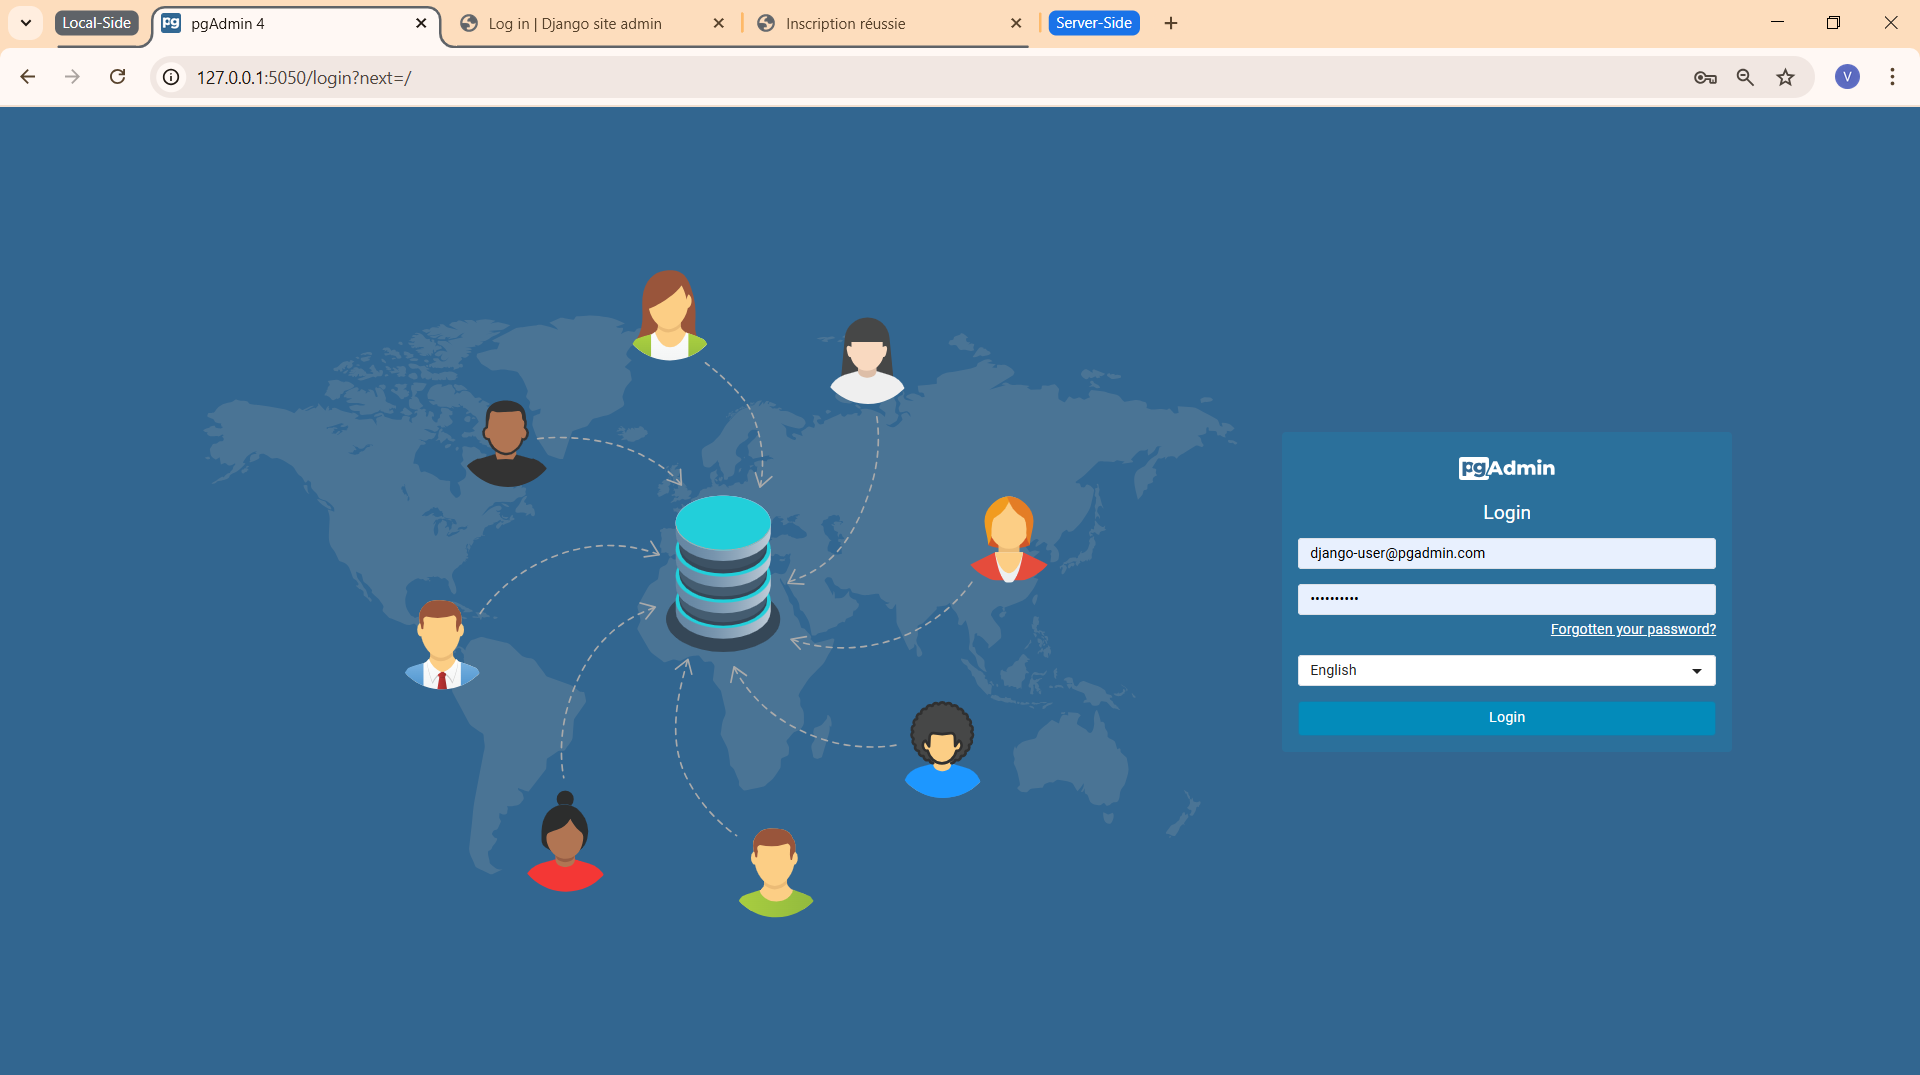Open the browser profile avatar

click(1847, 77)
